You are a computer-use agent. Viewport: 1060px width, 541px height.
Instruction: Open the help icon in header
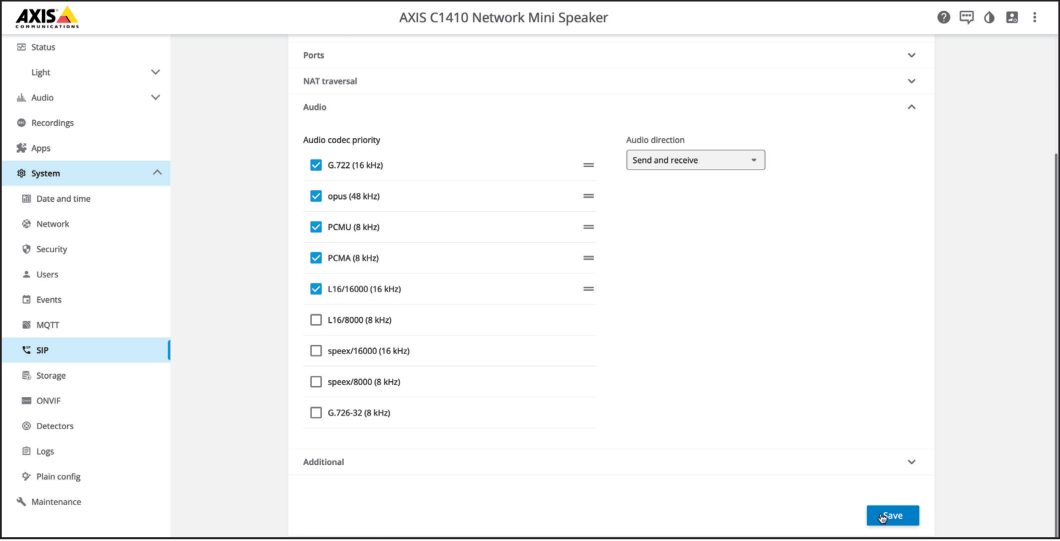click(944, 18)
